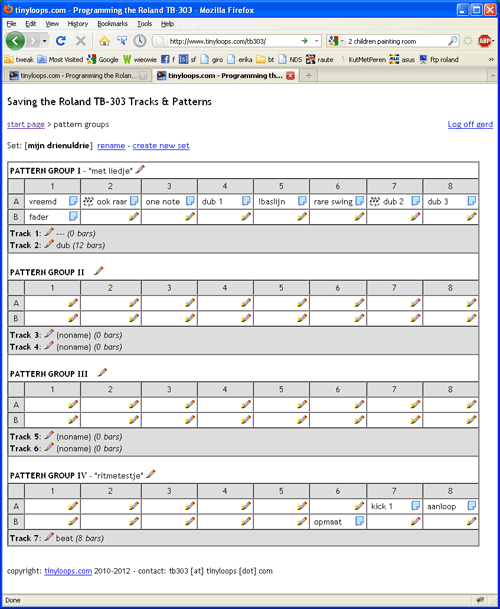The width and height of the screenshot is (500, 609).
Task: Open the 'ftp roland' bookmark
Action: click(x=439, y=59)
